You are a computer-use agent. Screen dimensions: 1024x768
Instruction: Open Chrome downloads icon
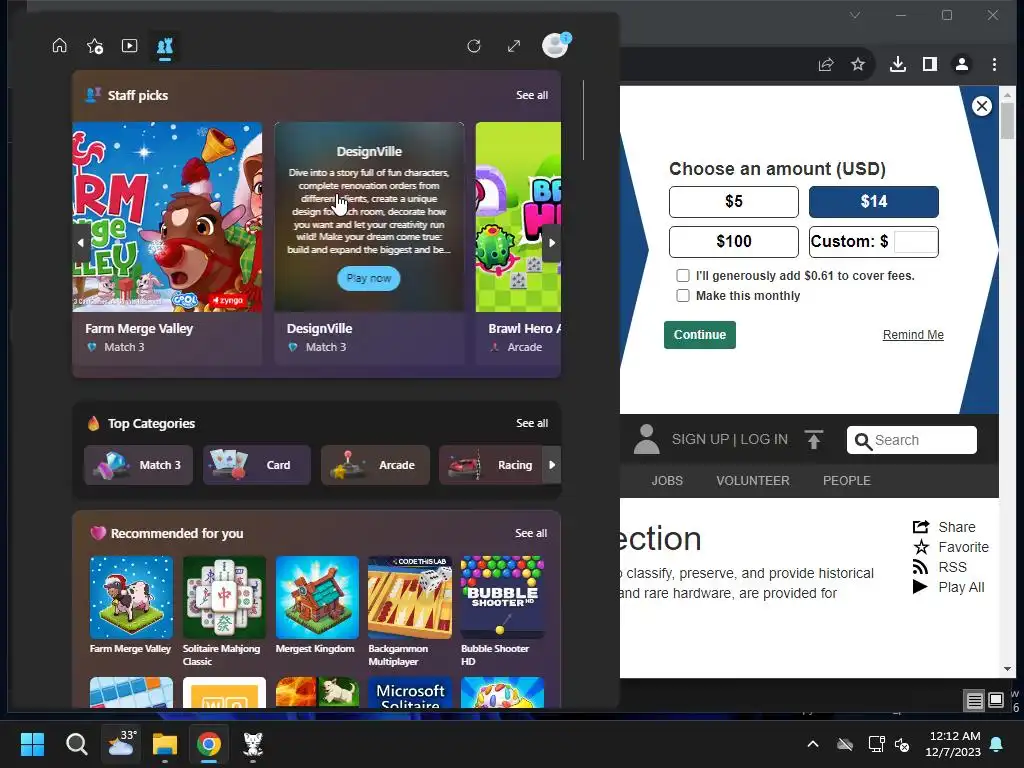point(898,64)
